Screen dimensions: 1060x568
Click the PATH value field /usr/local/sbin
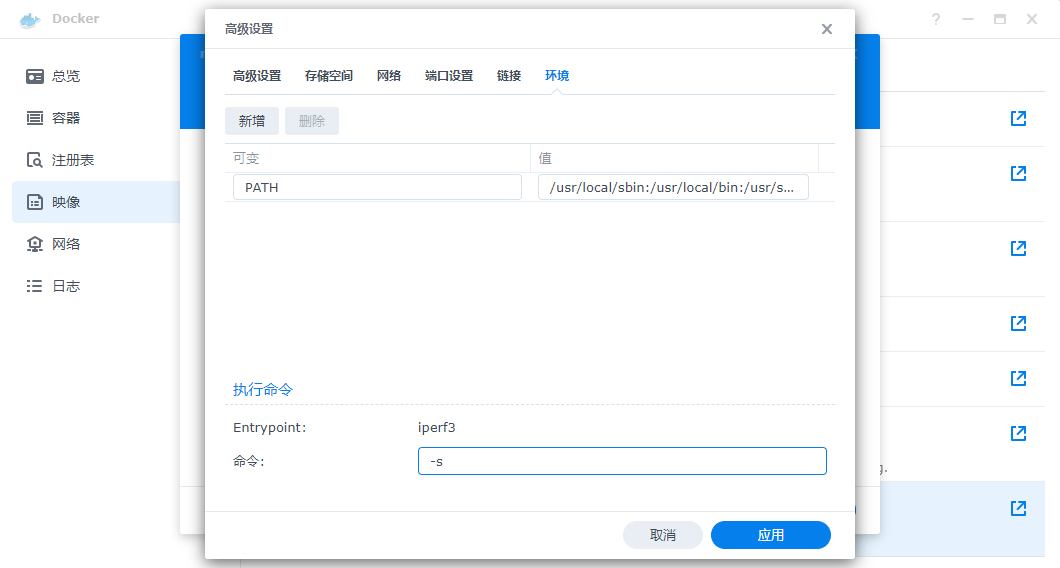click(673, 187)
